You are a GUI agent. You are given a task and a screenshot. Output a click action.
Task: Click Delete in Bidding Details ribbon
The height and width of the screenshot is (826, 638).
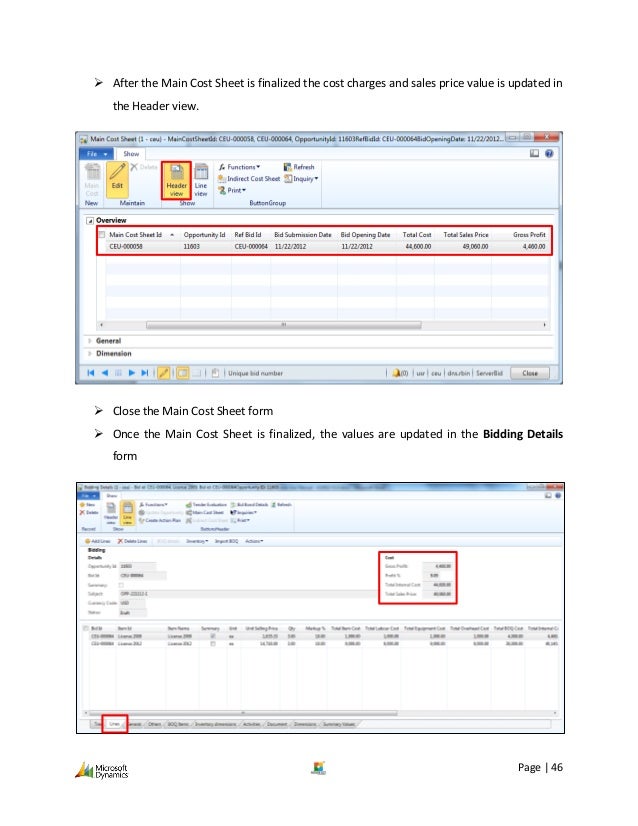[89, 512]
